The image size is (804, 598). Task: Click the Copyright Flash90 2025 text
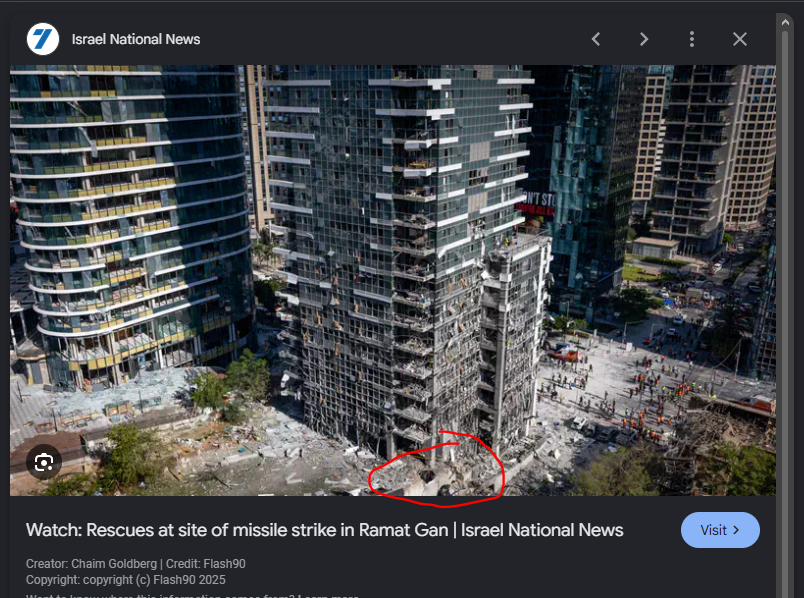coord(126,580)
